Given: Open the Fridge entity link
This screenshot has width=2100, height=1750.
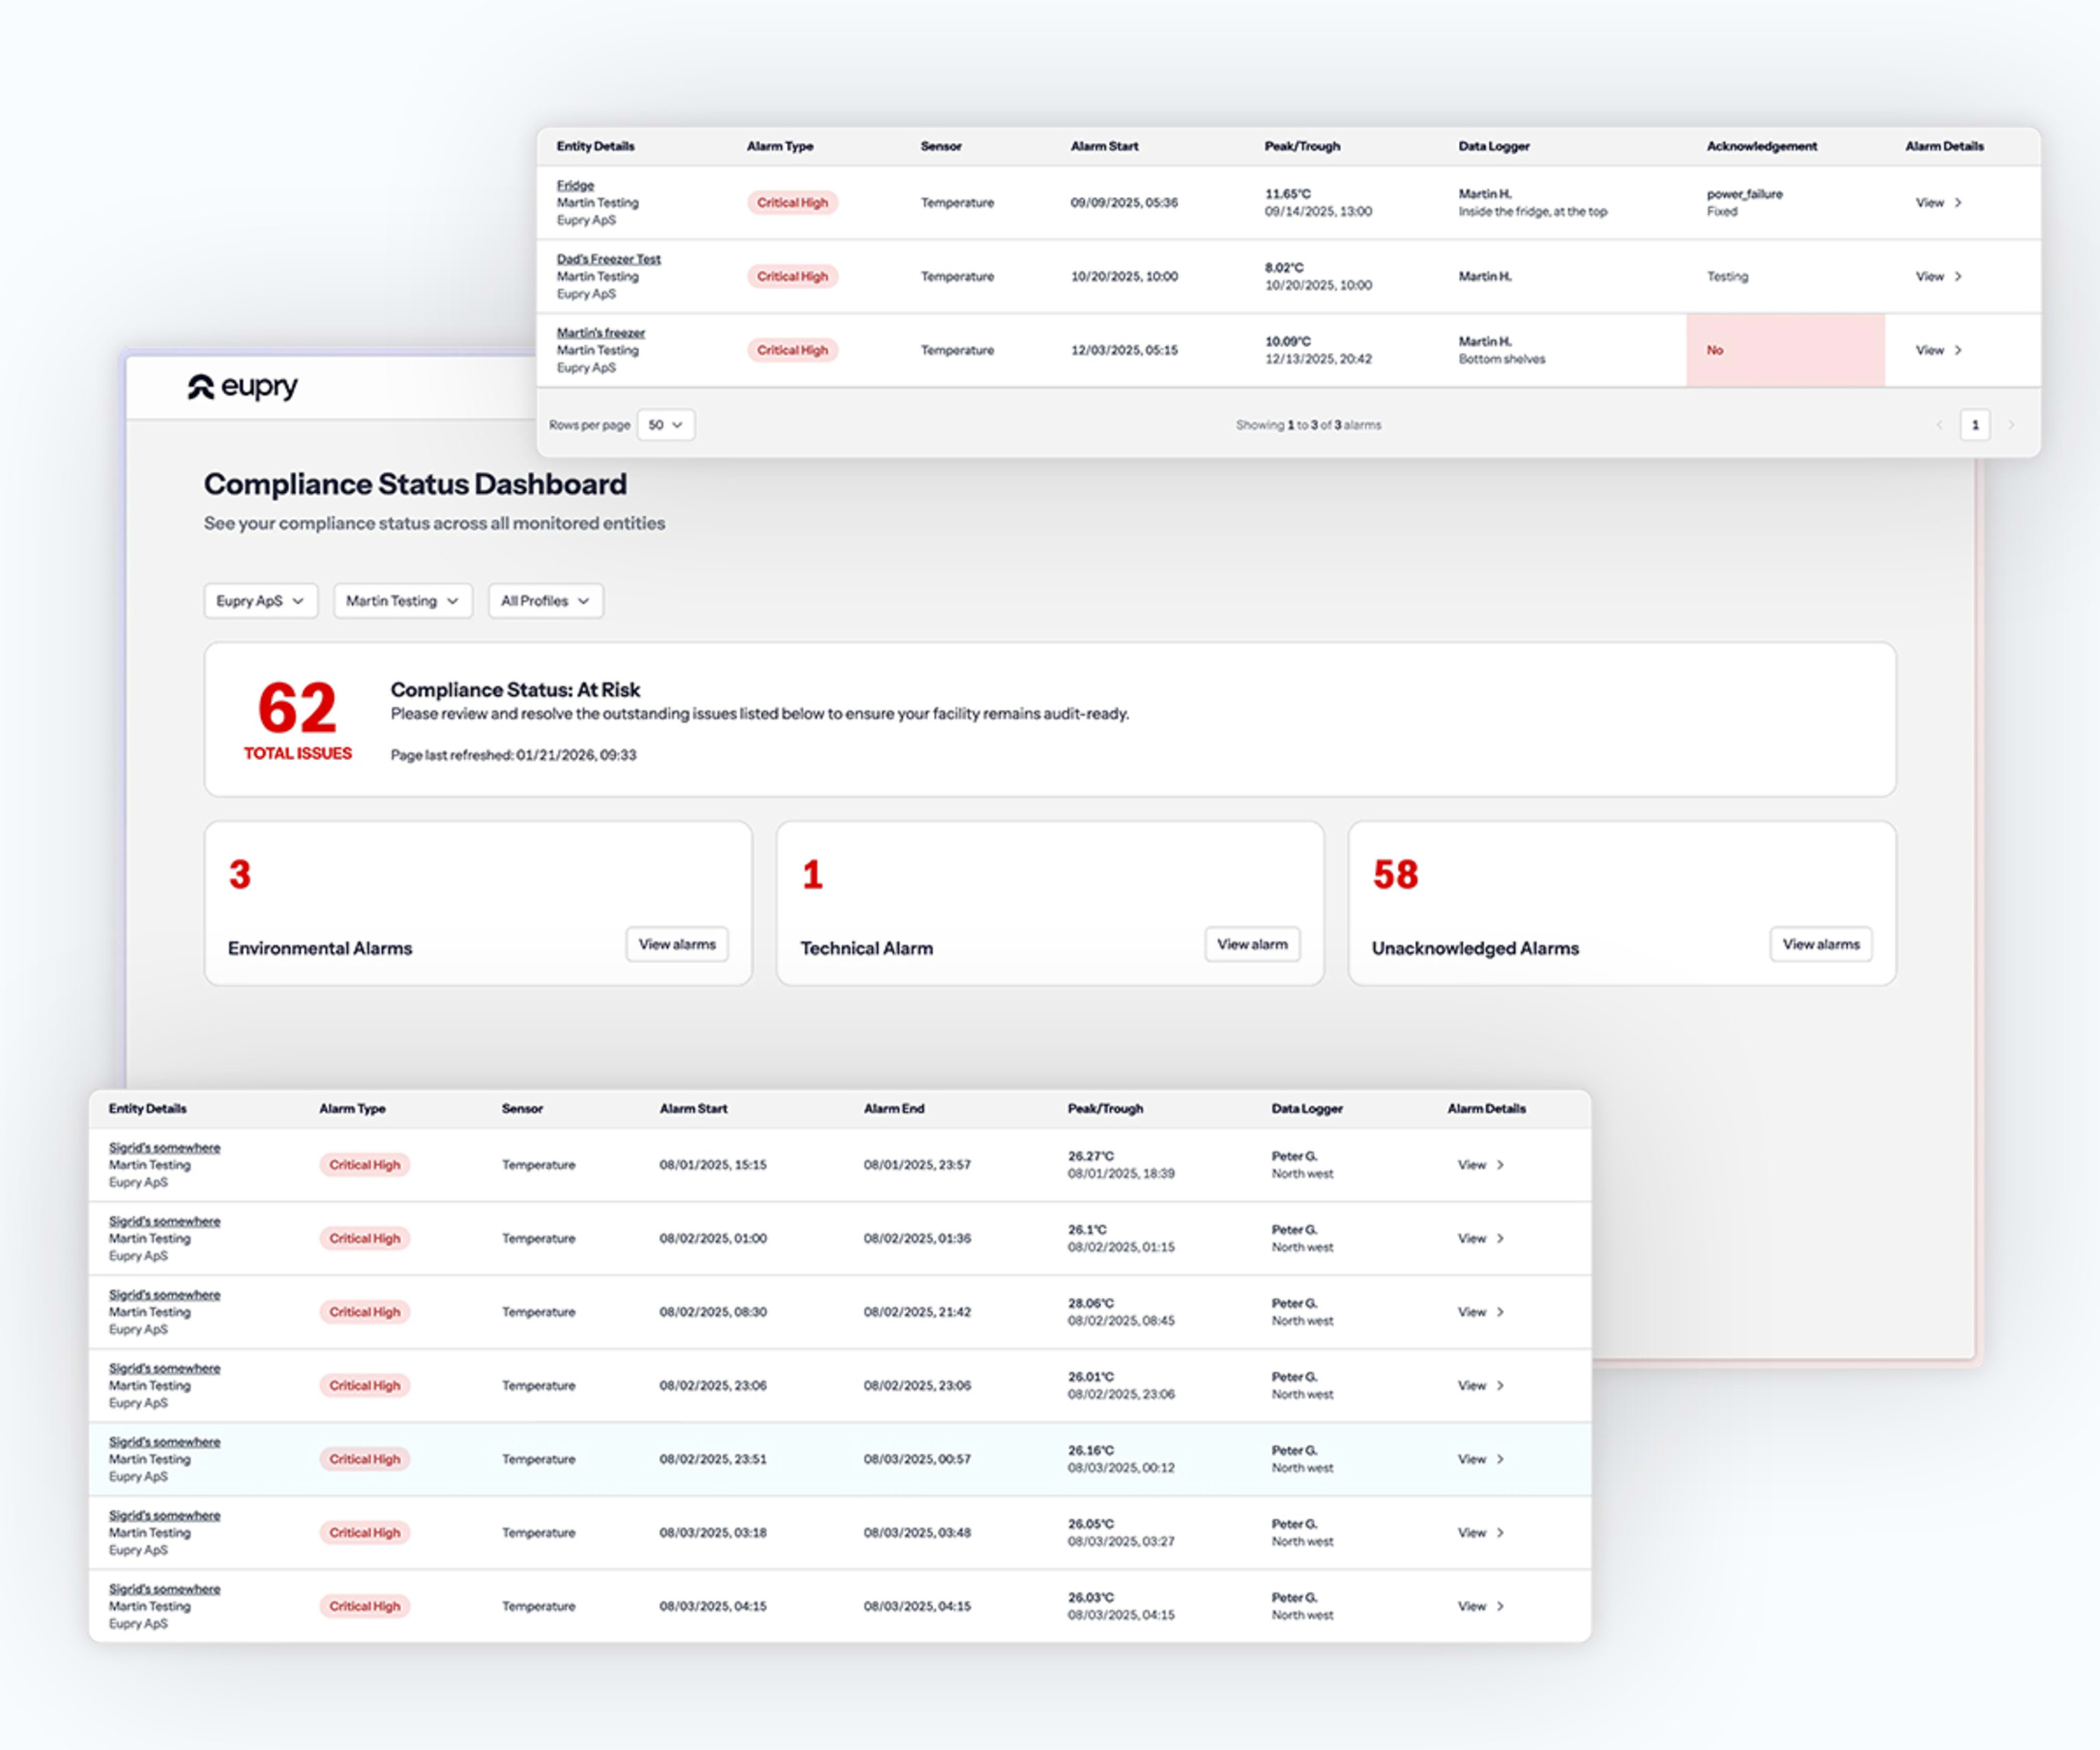Looking at the screenshot, I should (575, 185).
